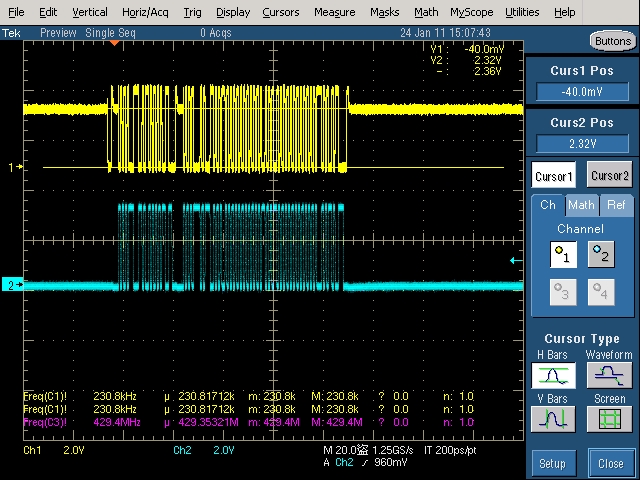Activate Cursor1 button
The width and height of the screenshot is (640, 480).
point(553,175)
